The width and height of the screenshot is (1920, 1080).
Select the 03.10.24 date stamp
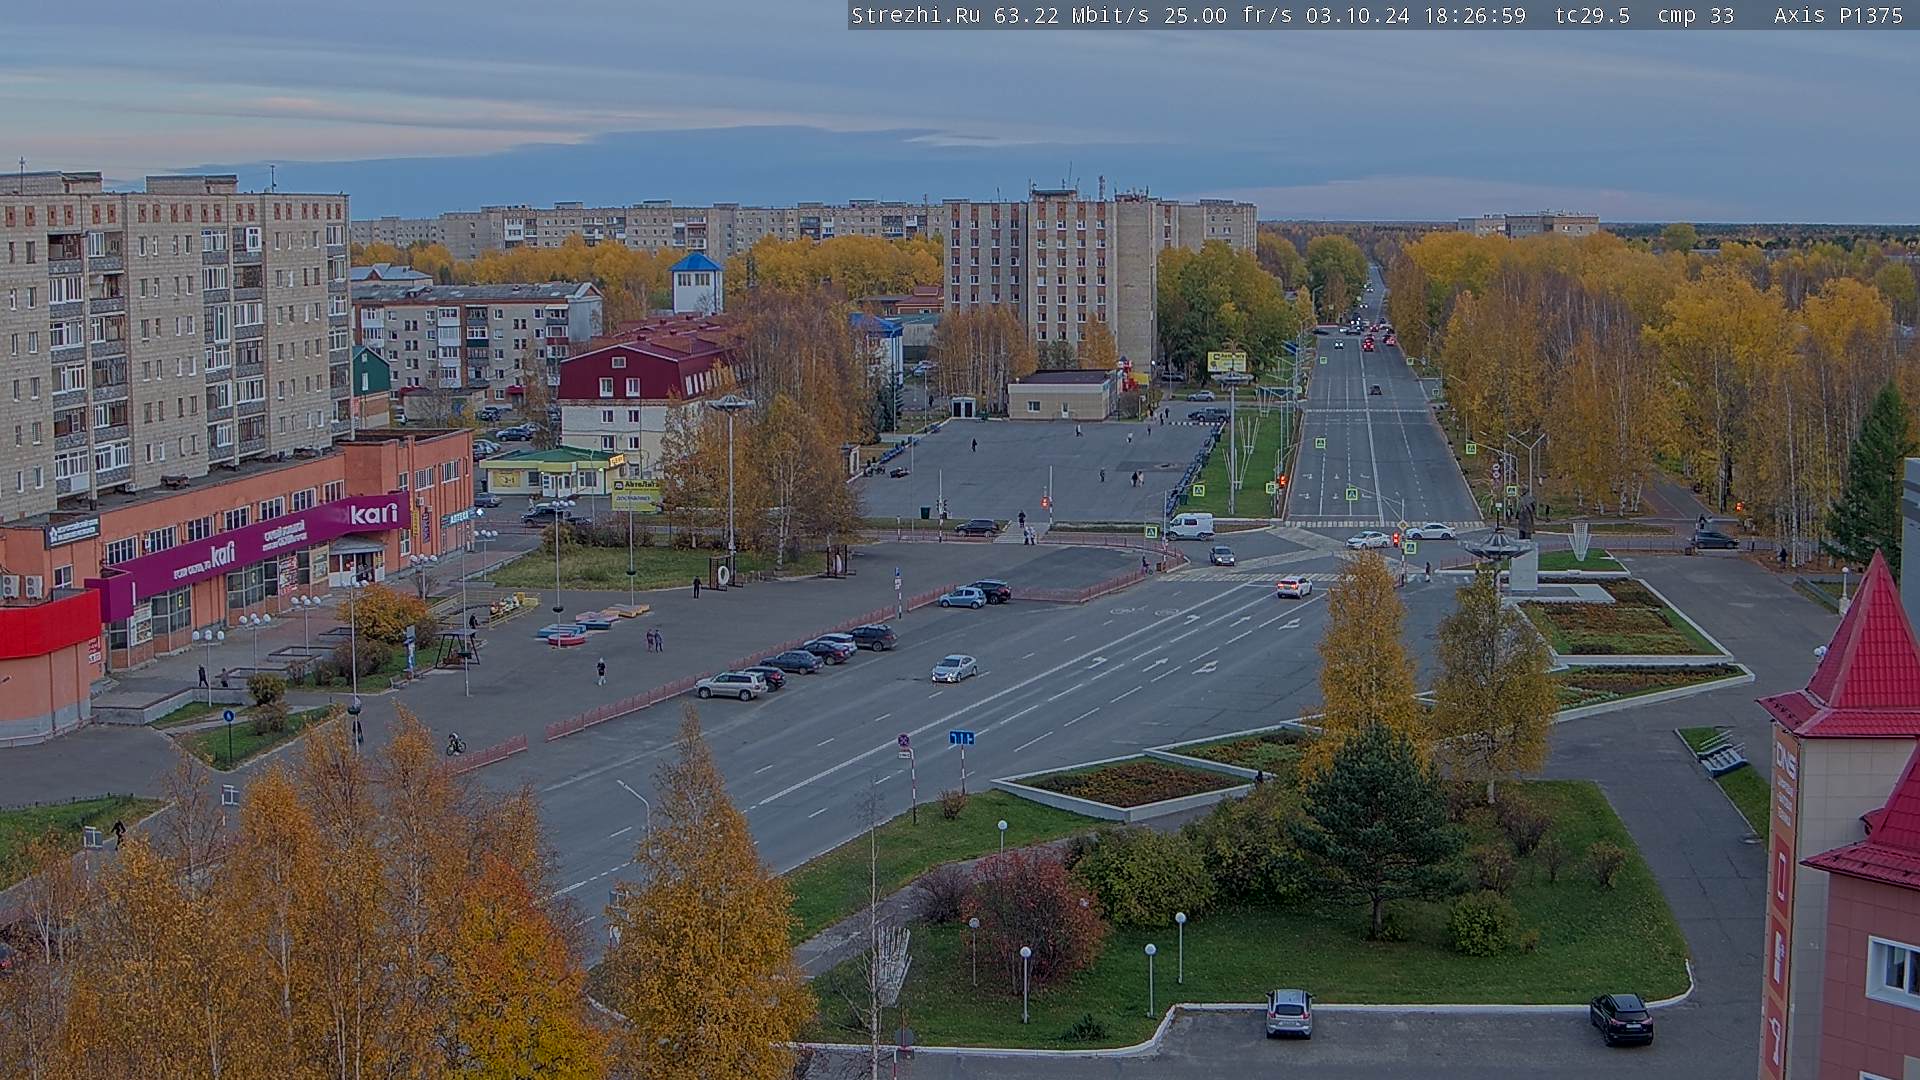point(1357,15)
